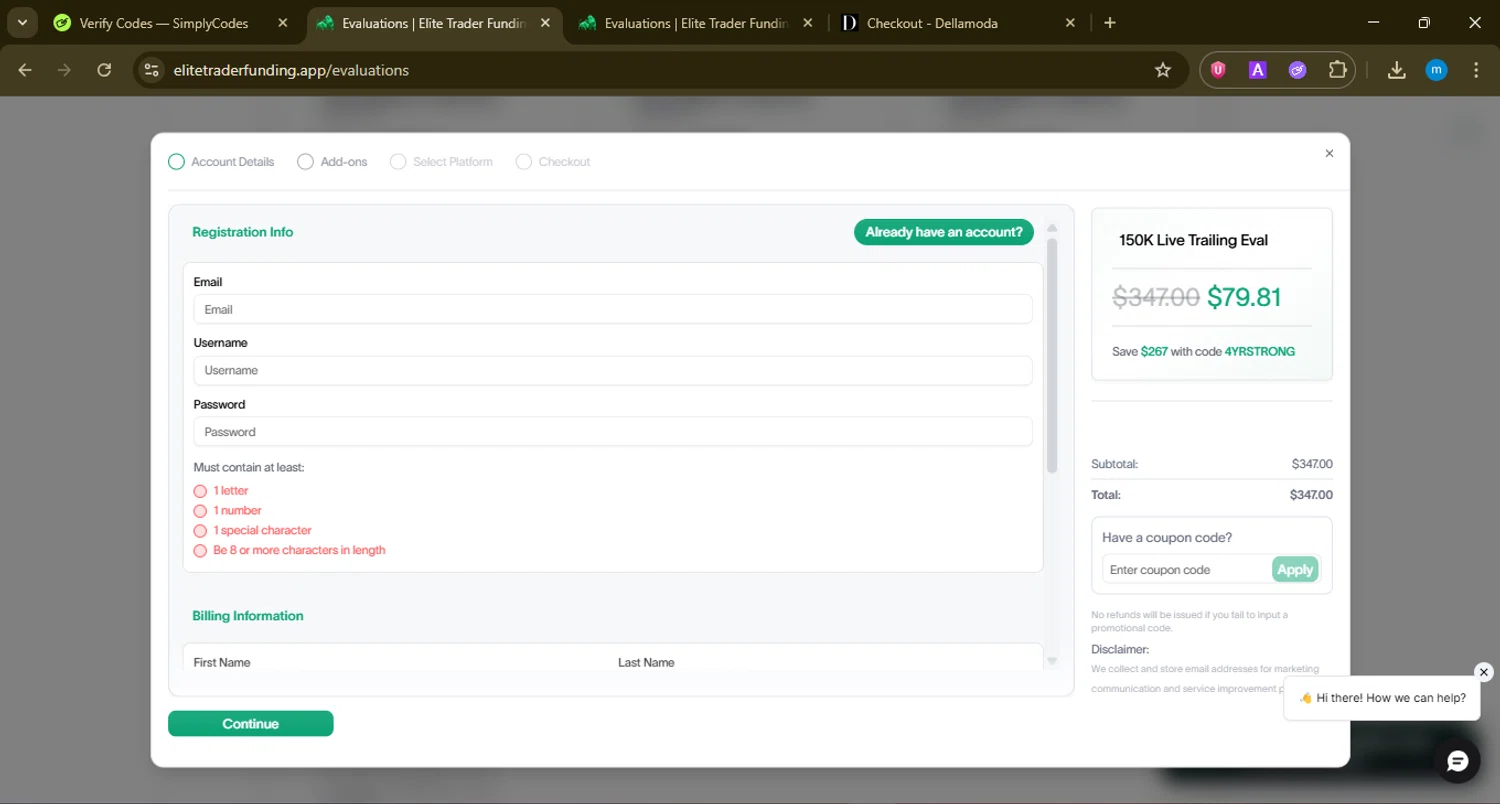Click the '1 letter' requirement indicator
This screenshot has height=804, width=1500.
[x=200, y=491]
